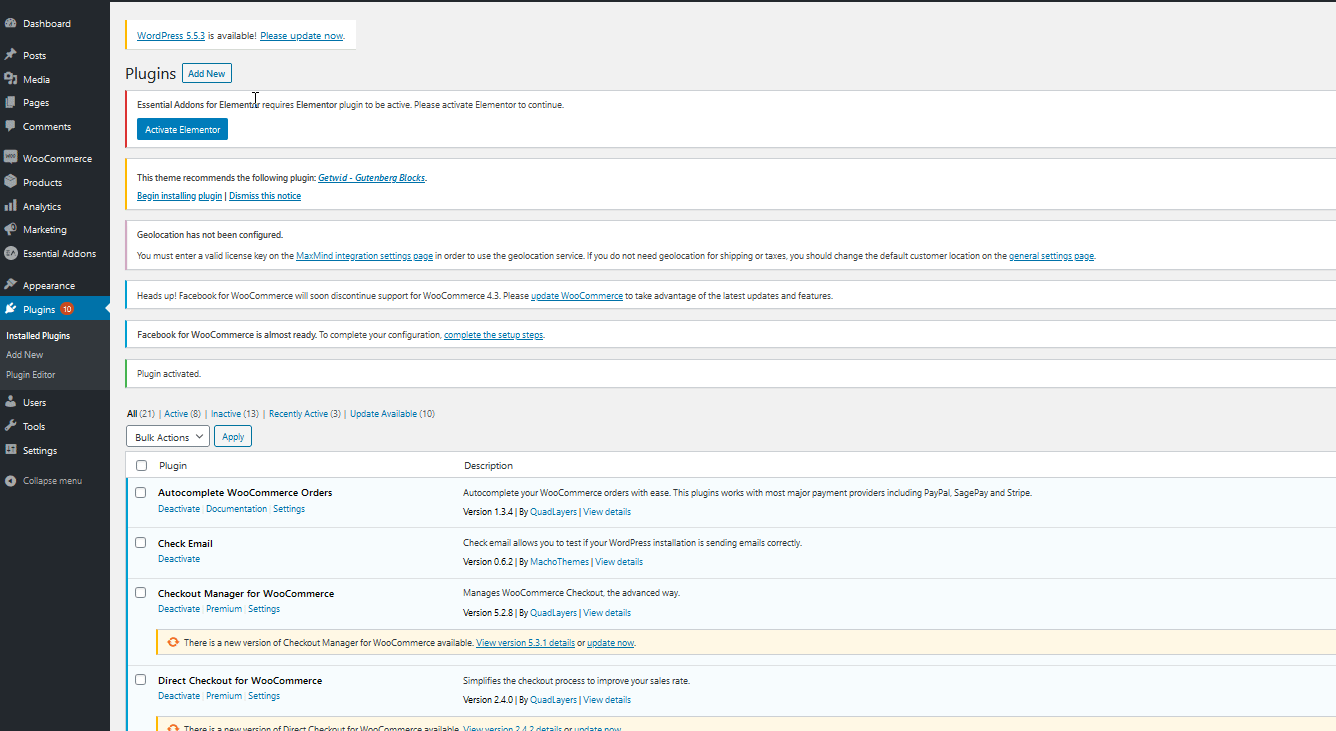Viewport: 1336px width, 731px height.
Task: Click the Analytics bar chart icon
Action: pos(11,206)
